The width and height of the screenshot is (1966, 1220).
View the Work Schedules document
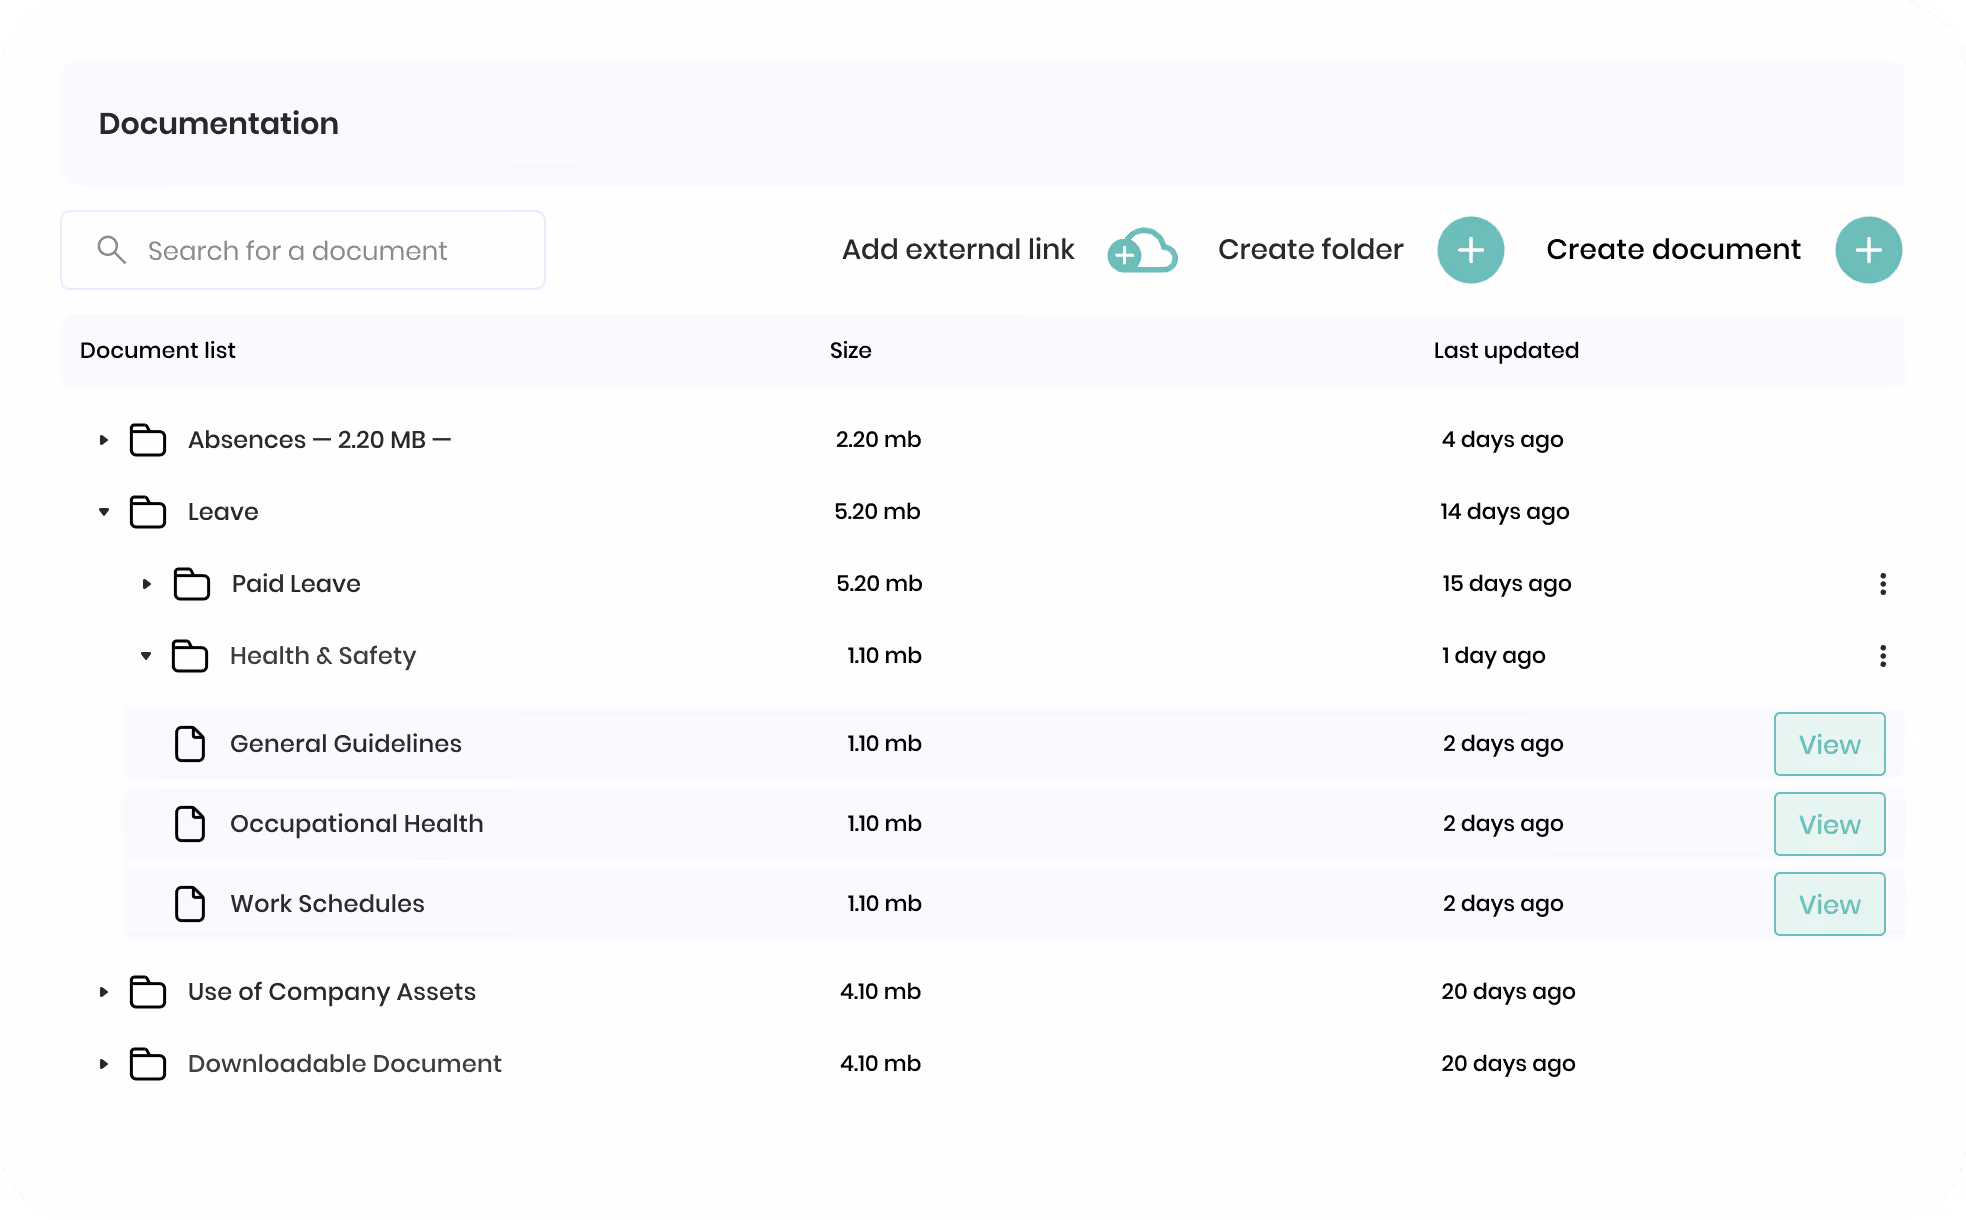[x=1829, y=904]
